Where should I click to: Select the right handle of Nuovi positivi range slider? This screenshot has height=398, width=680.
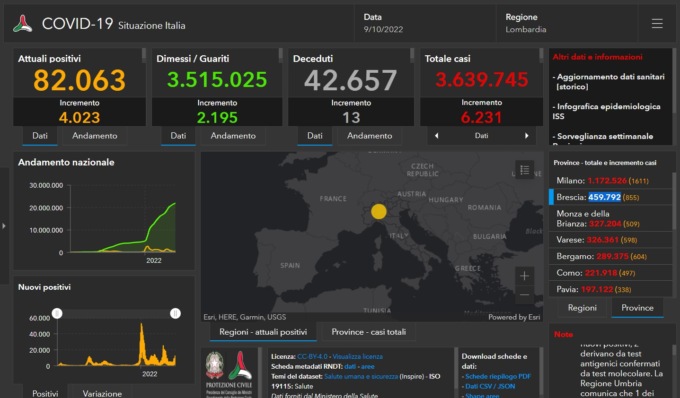[x=175, y=313]
